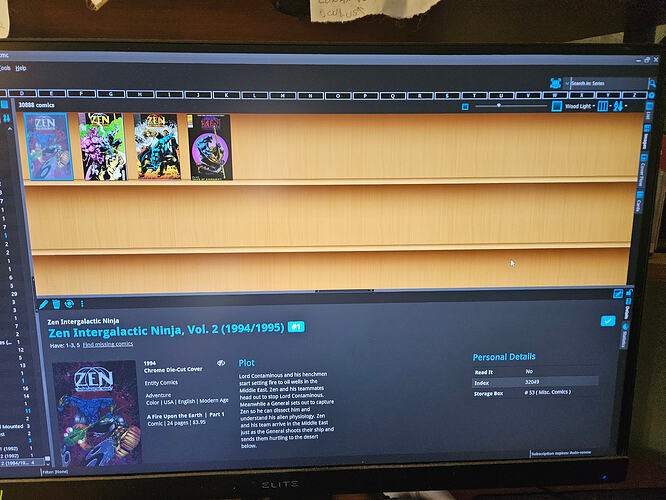Click the large thumbnail size icon
The width and height of the screenshot is (666, 500).
point(557,106)
